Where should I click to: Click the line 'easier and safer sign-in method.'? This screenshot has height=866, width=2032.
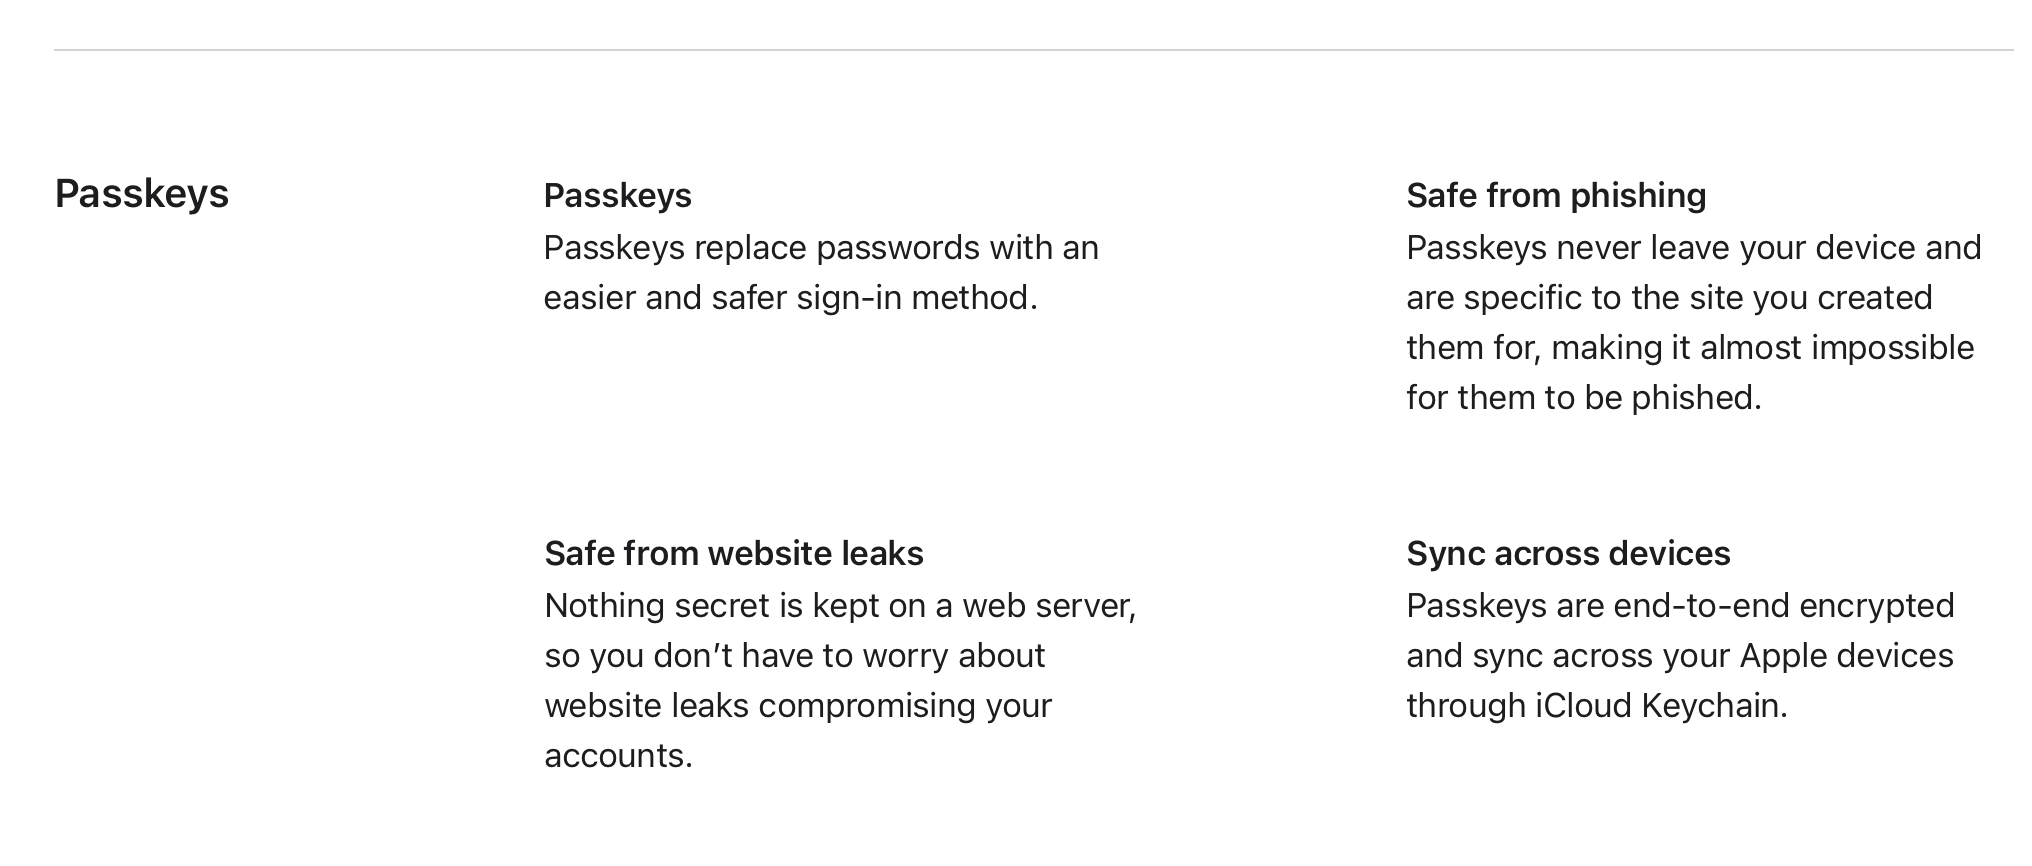791,298
